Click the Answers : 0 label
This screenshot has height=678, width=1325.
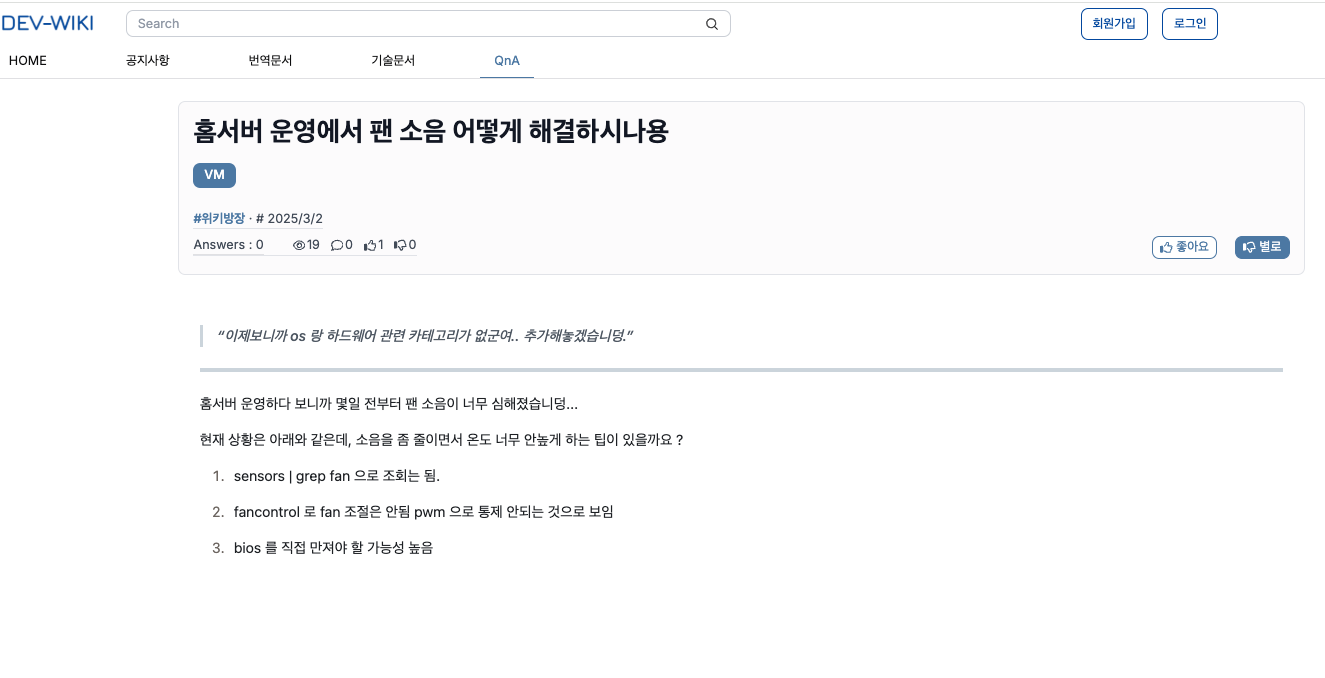228,245
